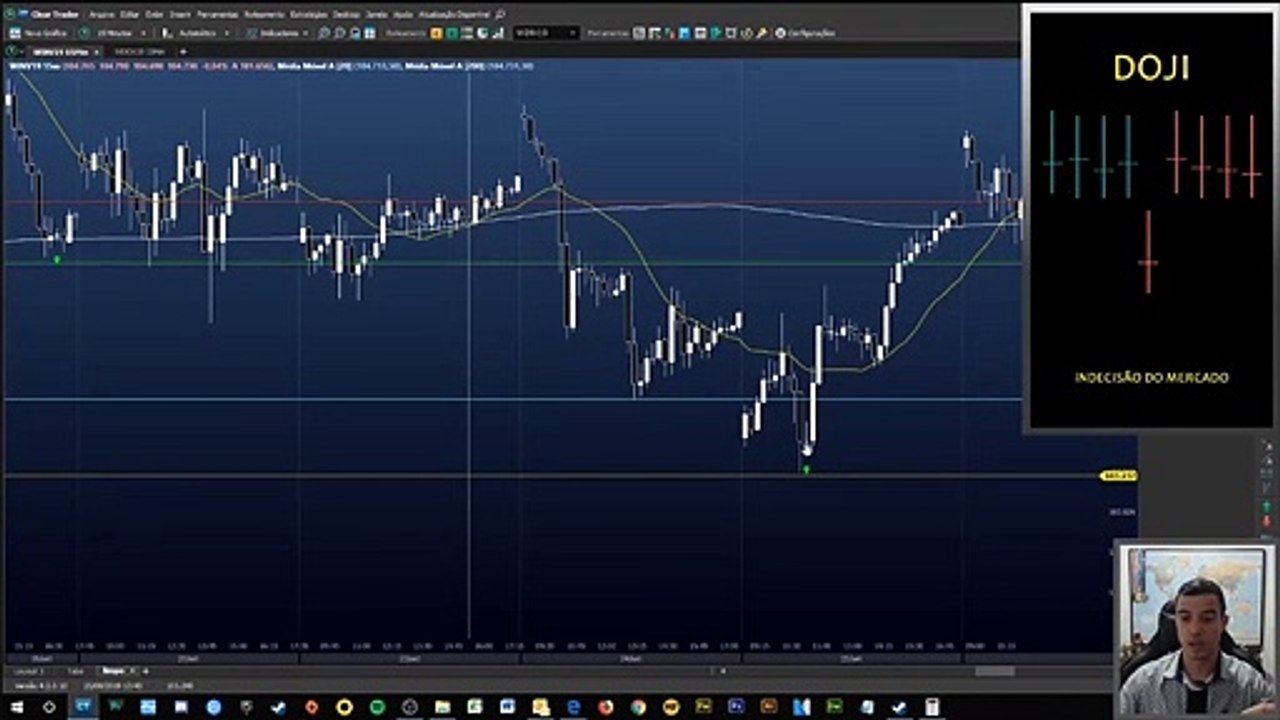
Task: Open Google Chrome from the taskbar
Action: coord(638,707)
